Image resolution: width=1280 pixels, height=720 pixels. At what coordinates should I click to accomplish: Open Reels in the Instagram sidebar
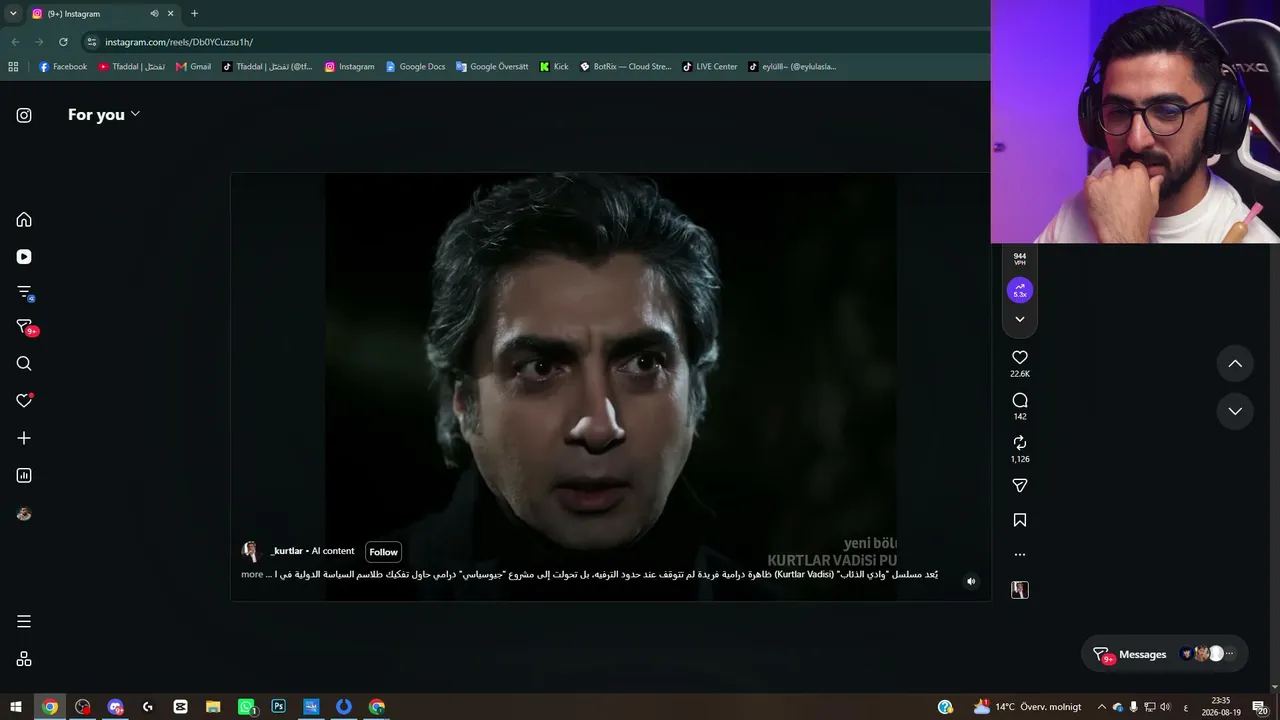click(24, 257)
